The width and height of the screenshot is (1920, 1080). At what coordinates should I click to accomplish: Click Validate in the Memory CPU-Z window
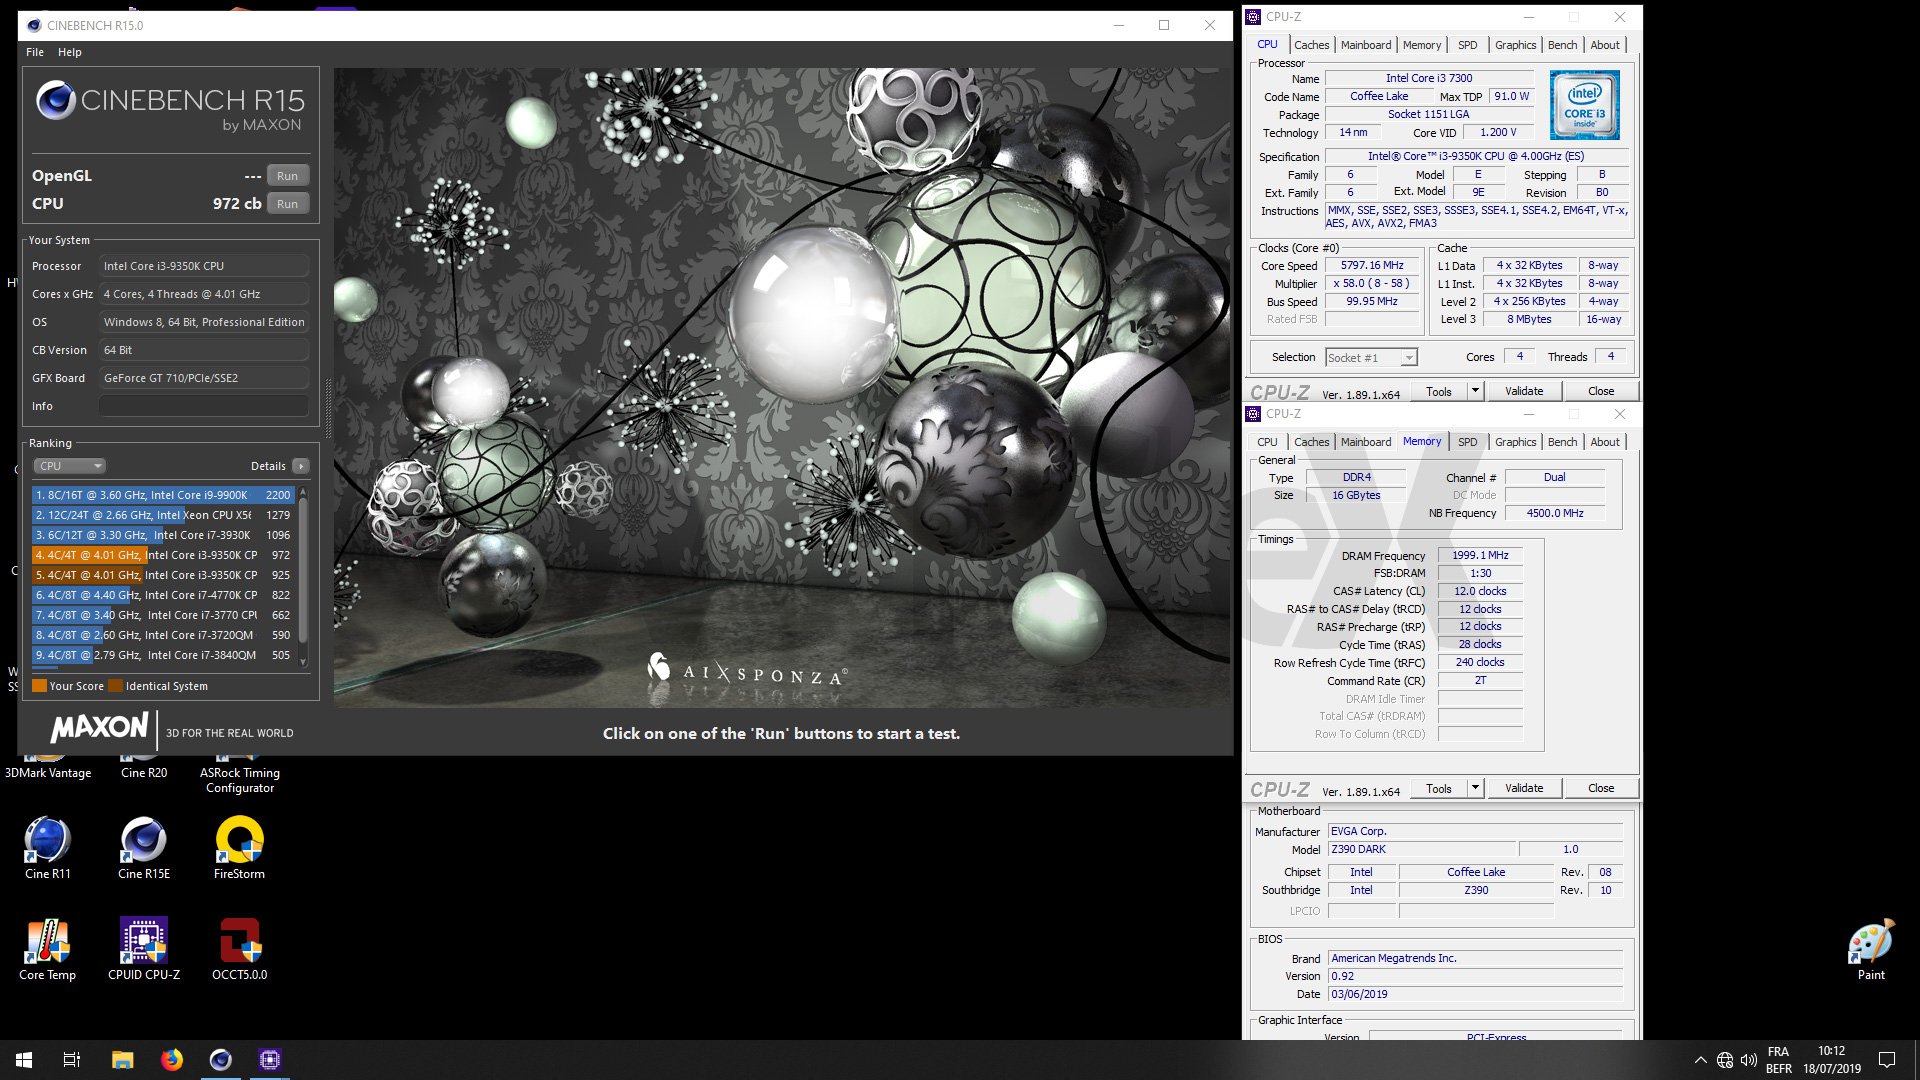click(x=1524, y=788)
